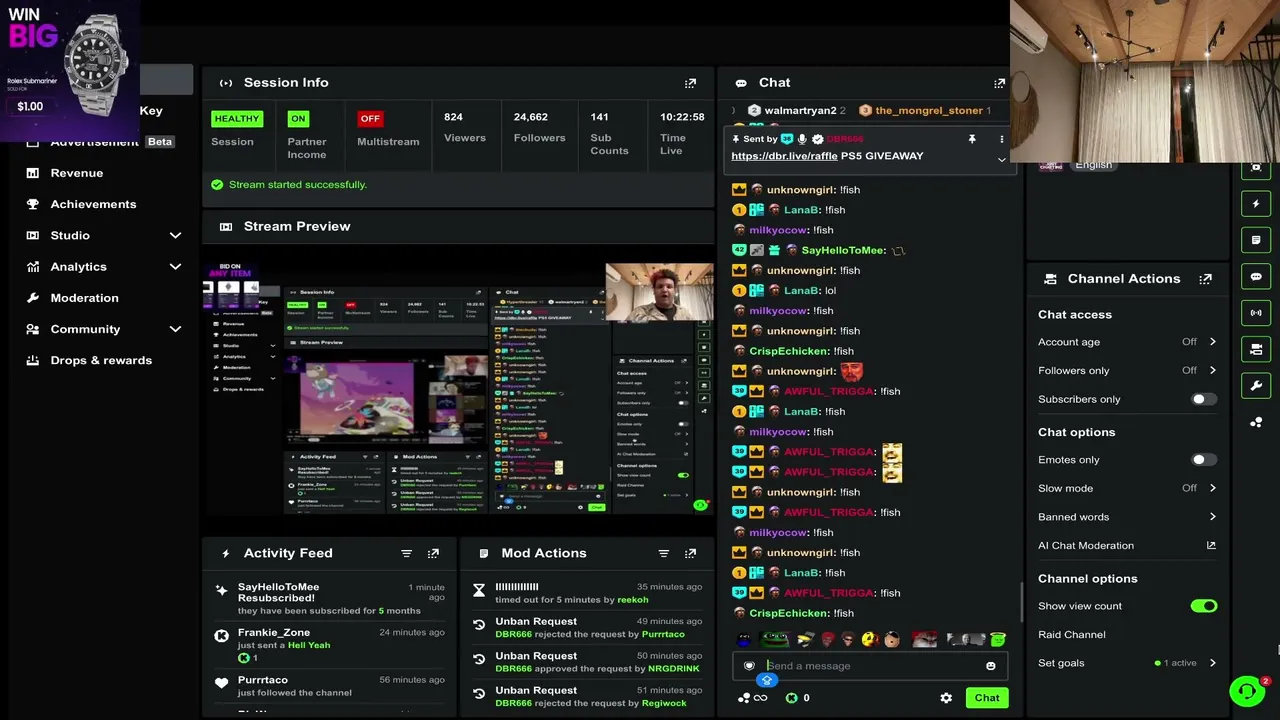This screenshot has width=1280, height=720.
Task: Click the notes icon in right strip
Action: coord(1256,240)
